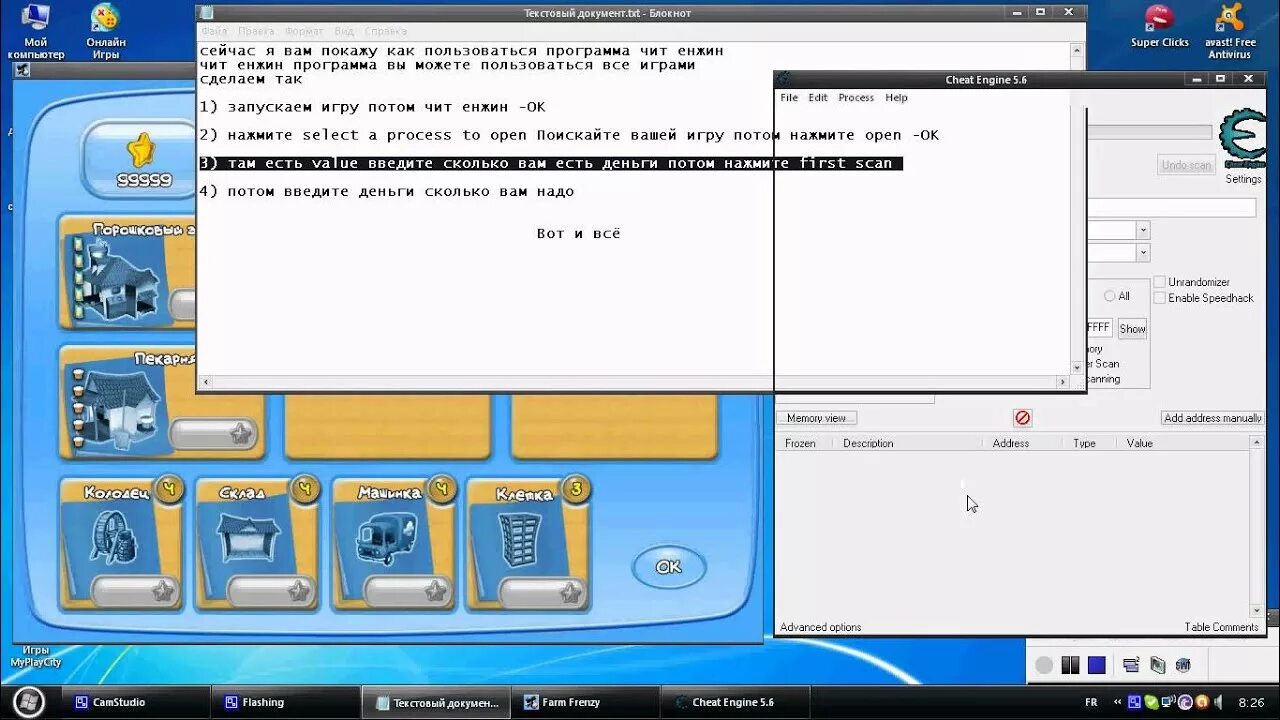Open the Cheat Engine Process menu
1280x720 pixels.
click(856, 97)
